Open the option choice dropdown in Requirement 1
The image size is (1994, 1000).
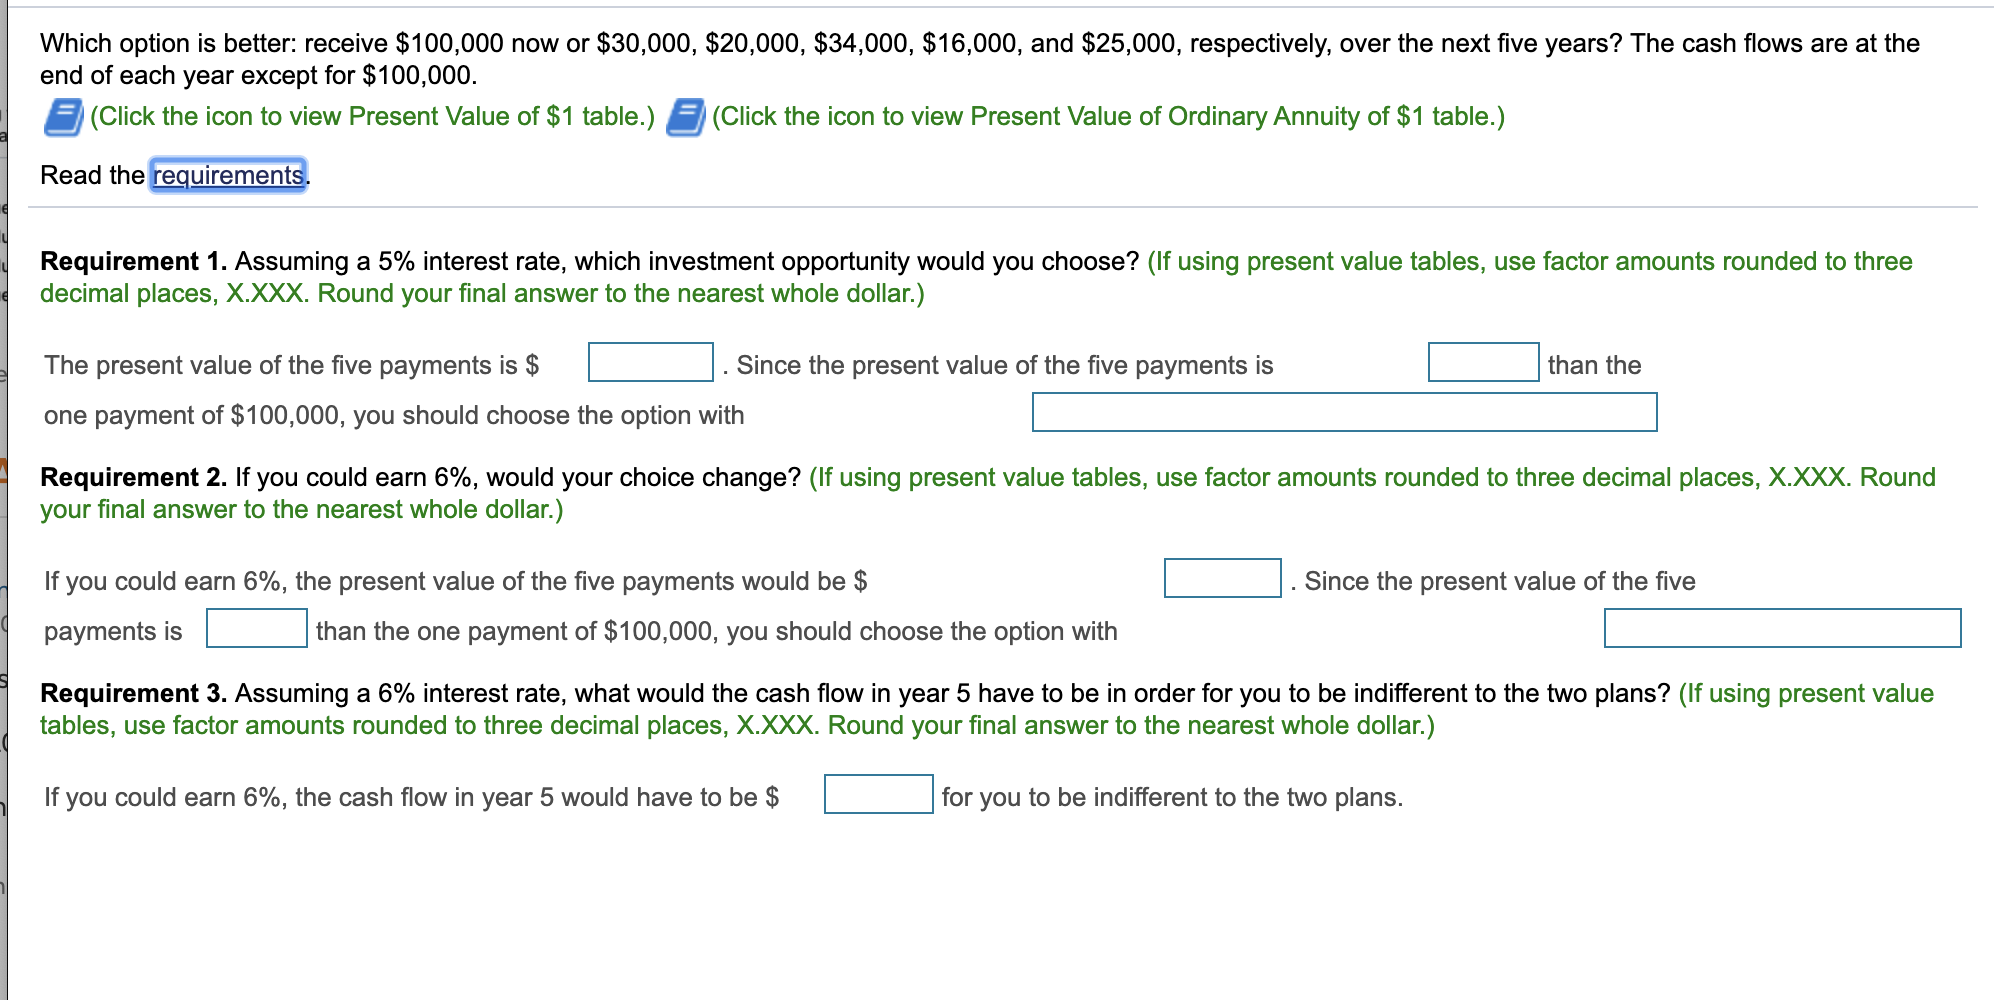[1344, 410]
